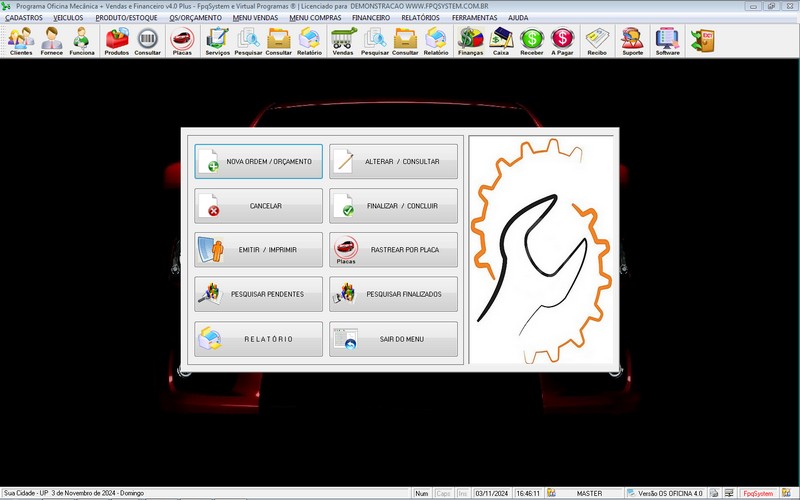Click the FpqSystem status bar logo
Screen dimensions: 800x500
(x=758, y=493)
